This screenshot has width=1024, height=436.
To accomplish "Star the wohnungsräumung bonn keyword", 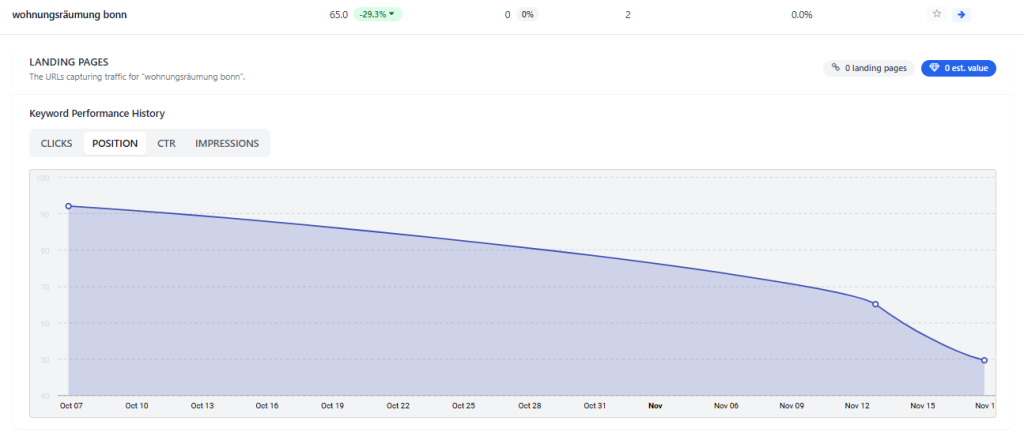I will point(937,14).
